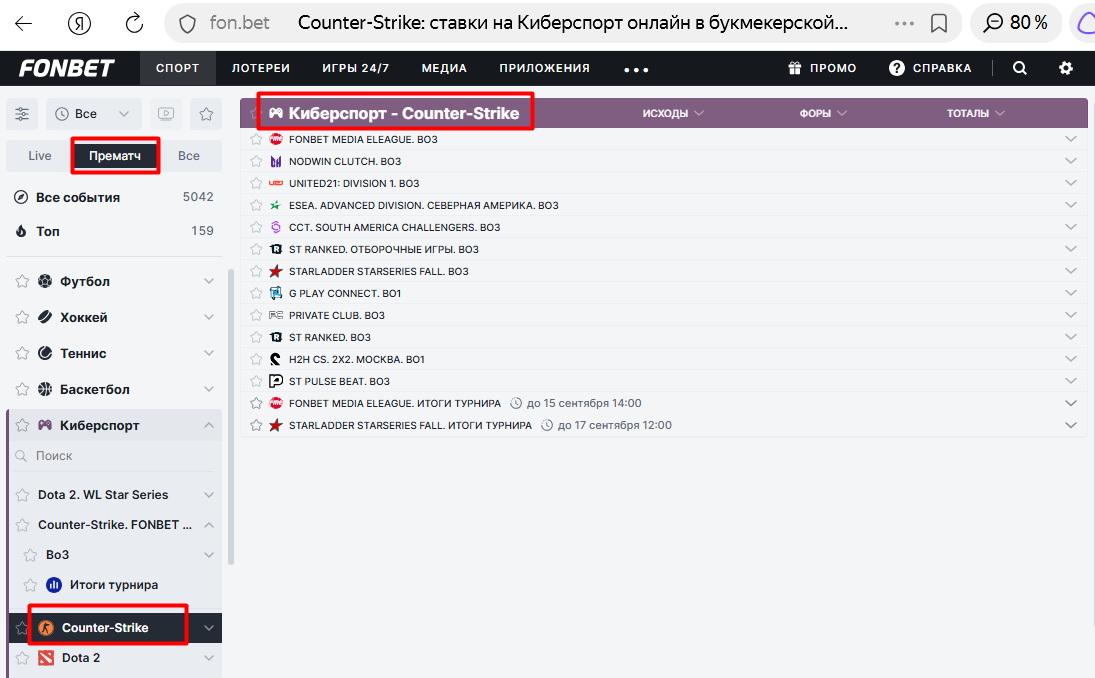Viewport: 1095px width, 678px height.
Task: Open the ПРОМО link
Action: pyautogui.click(x=822, y=68)
